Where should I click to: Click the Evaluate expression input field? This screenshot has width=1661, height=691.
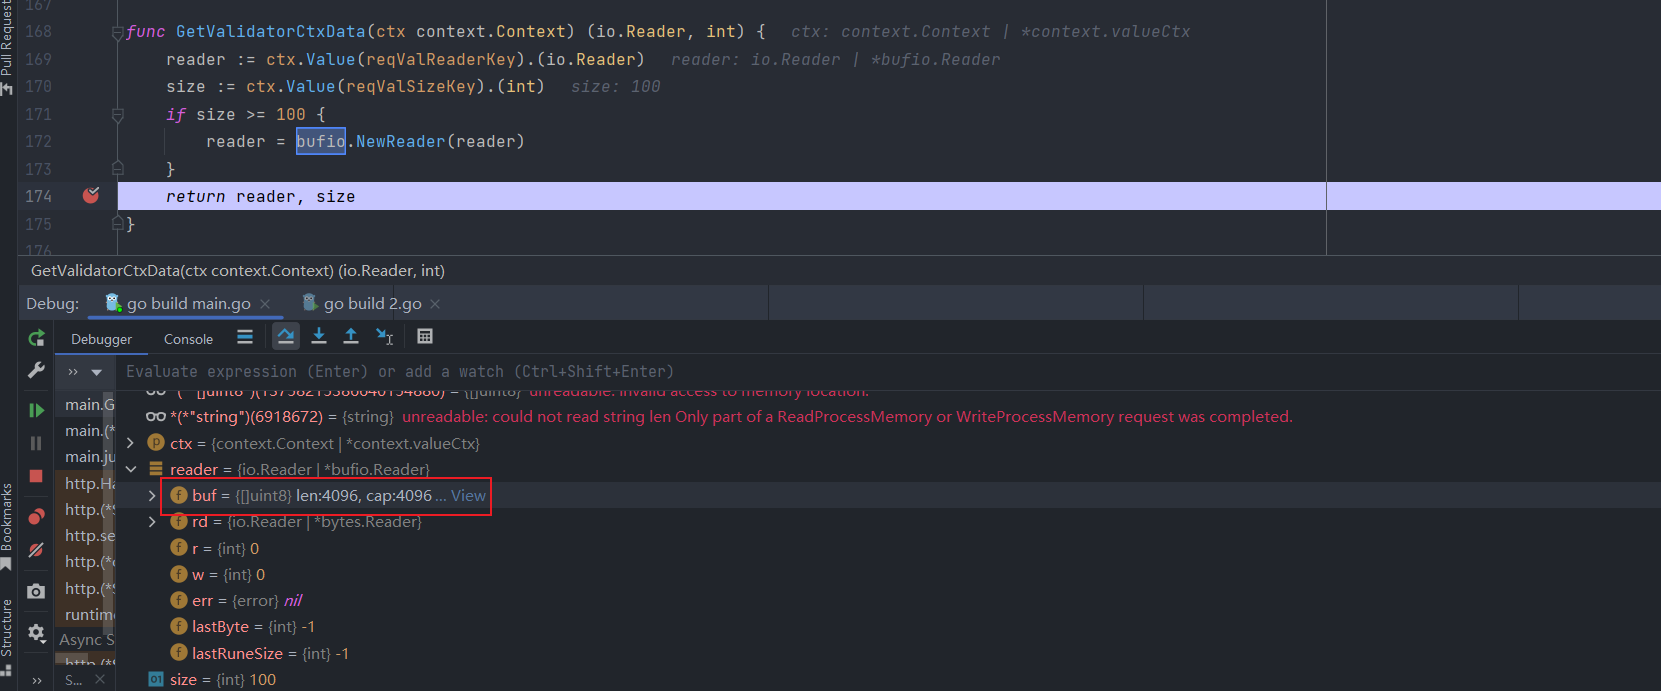click(x=888, y=371)
